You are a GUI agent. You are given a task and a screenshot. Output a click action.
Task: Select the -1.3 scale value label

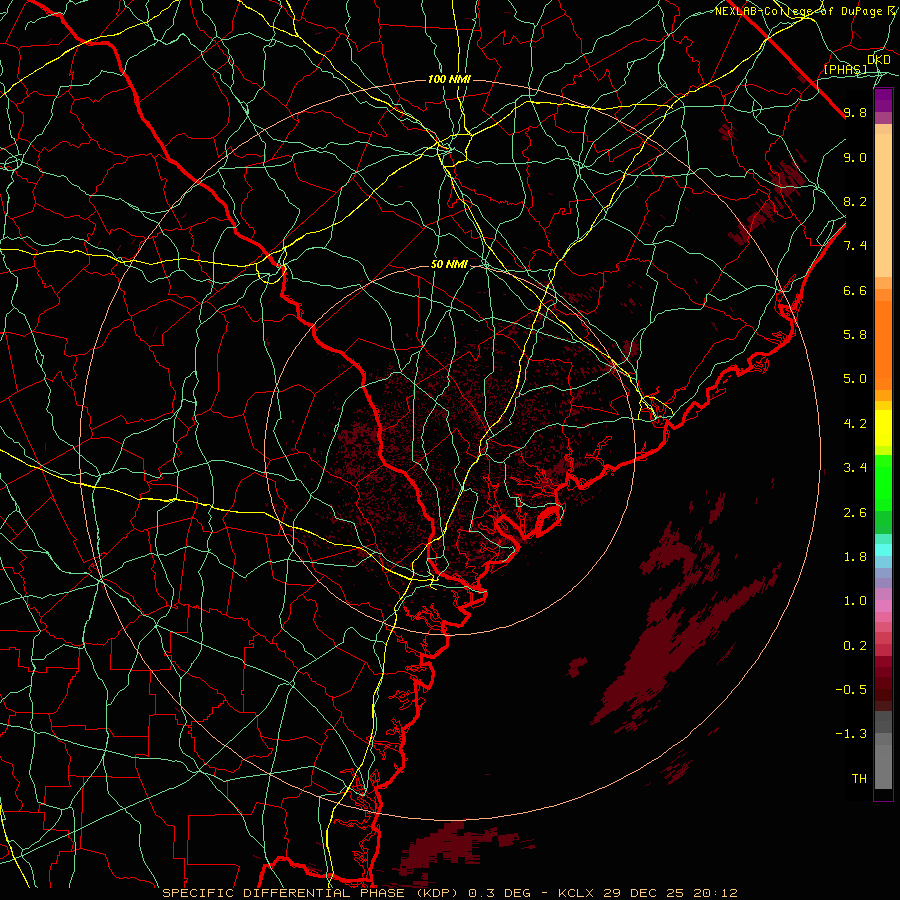click(x=851, y=734)
